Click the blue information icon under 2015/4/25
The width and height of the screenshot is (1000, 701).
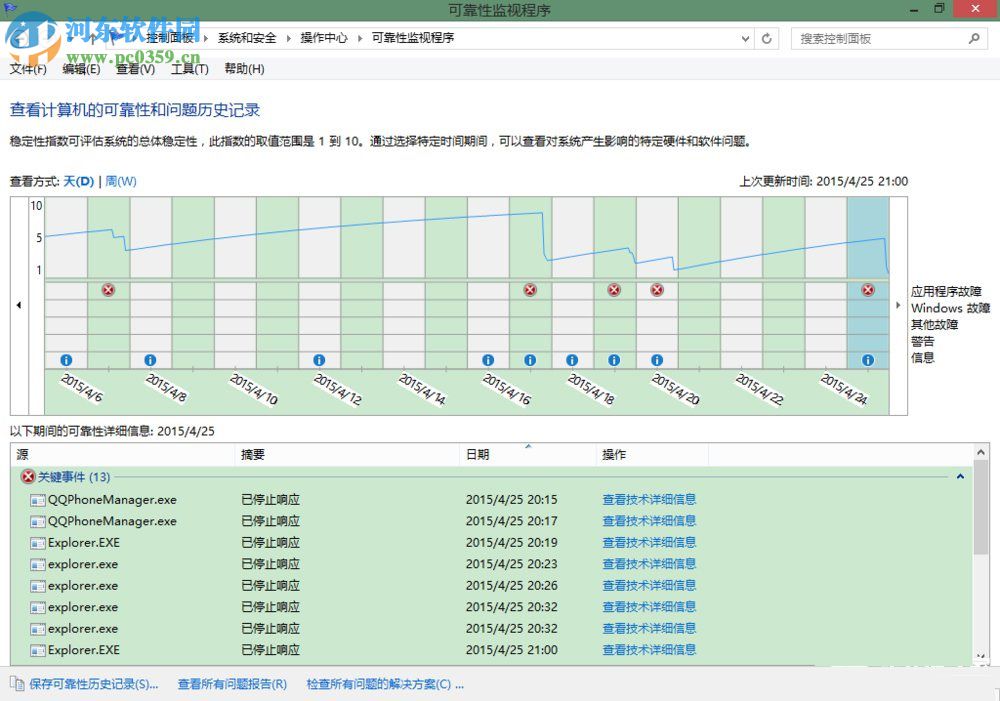click(x=868, y=359)
